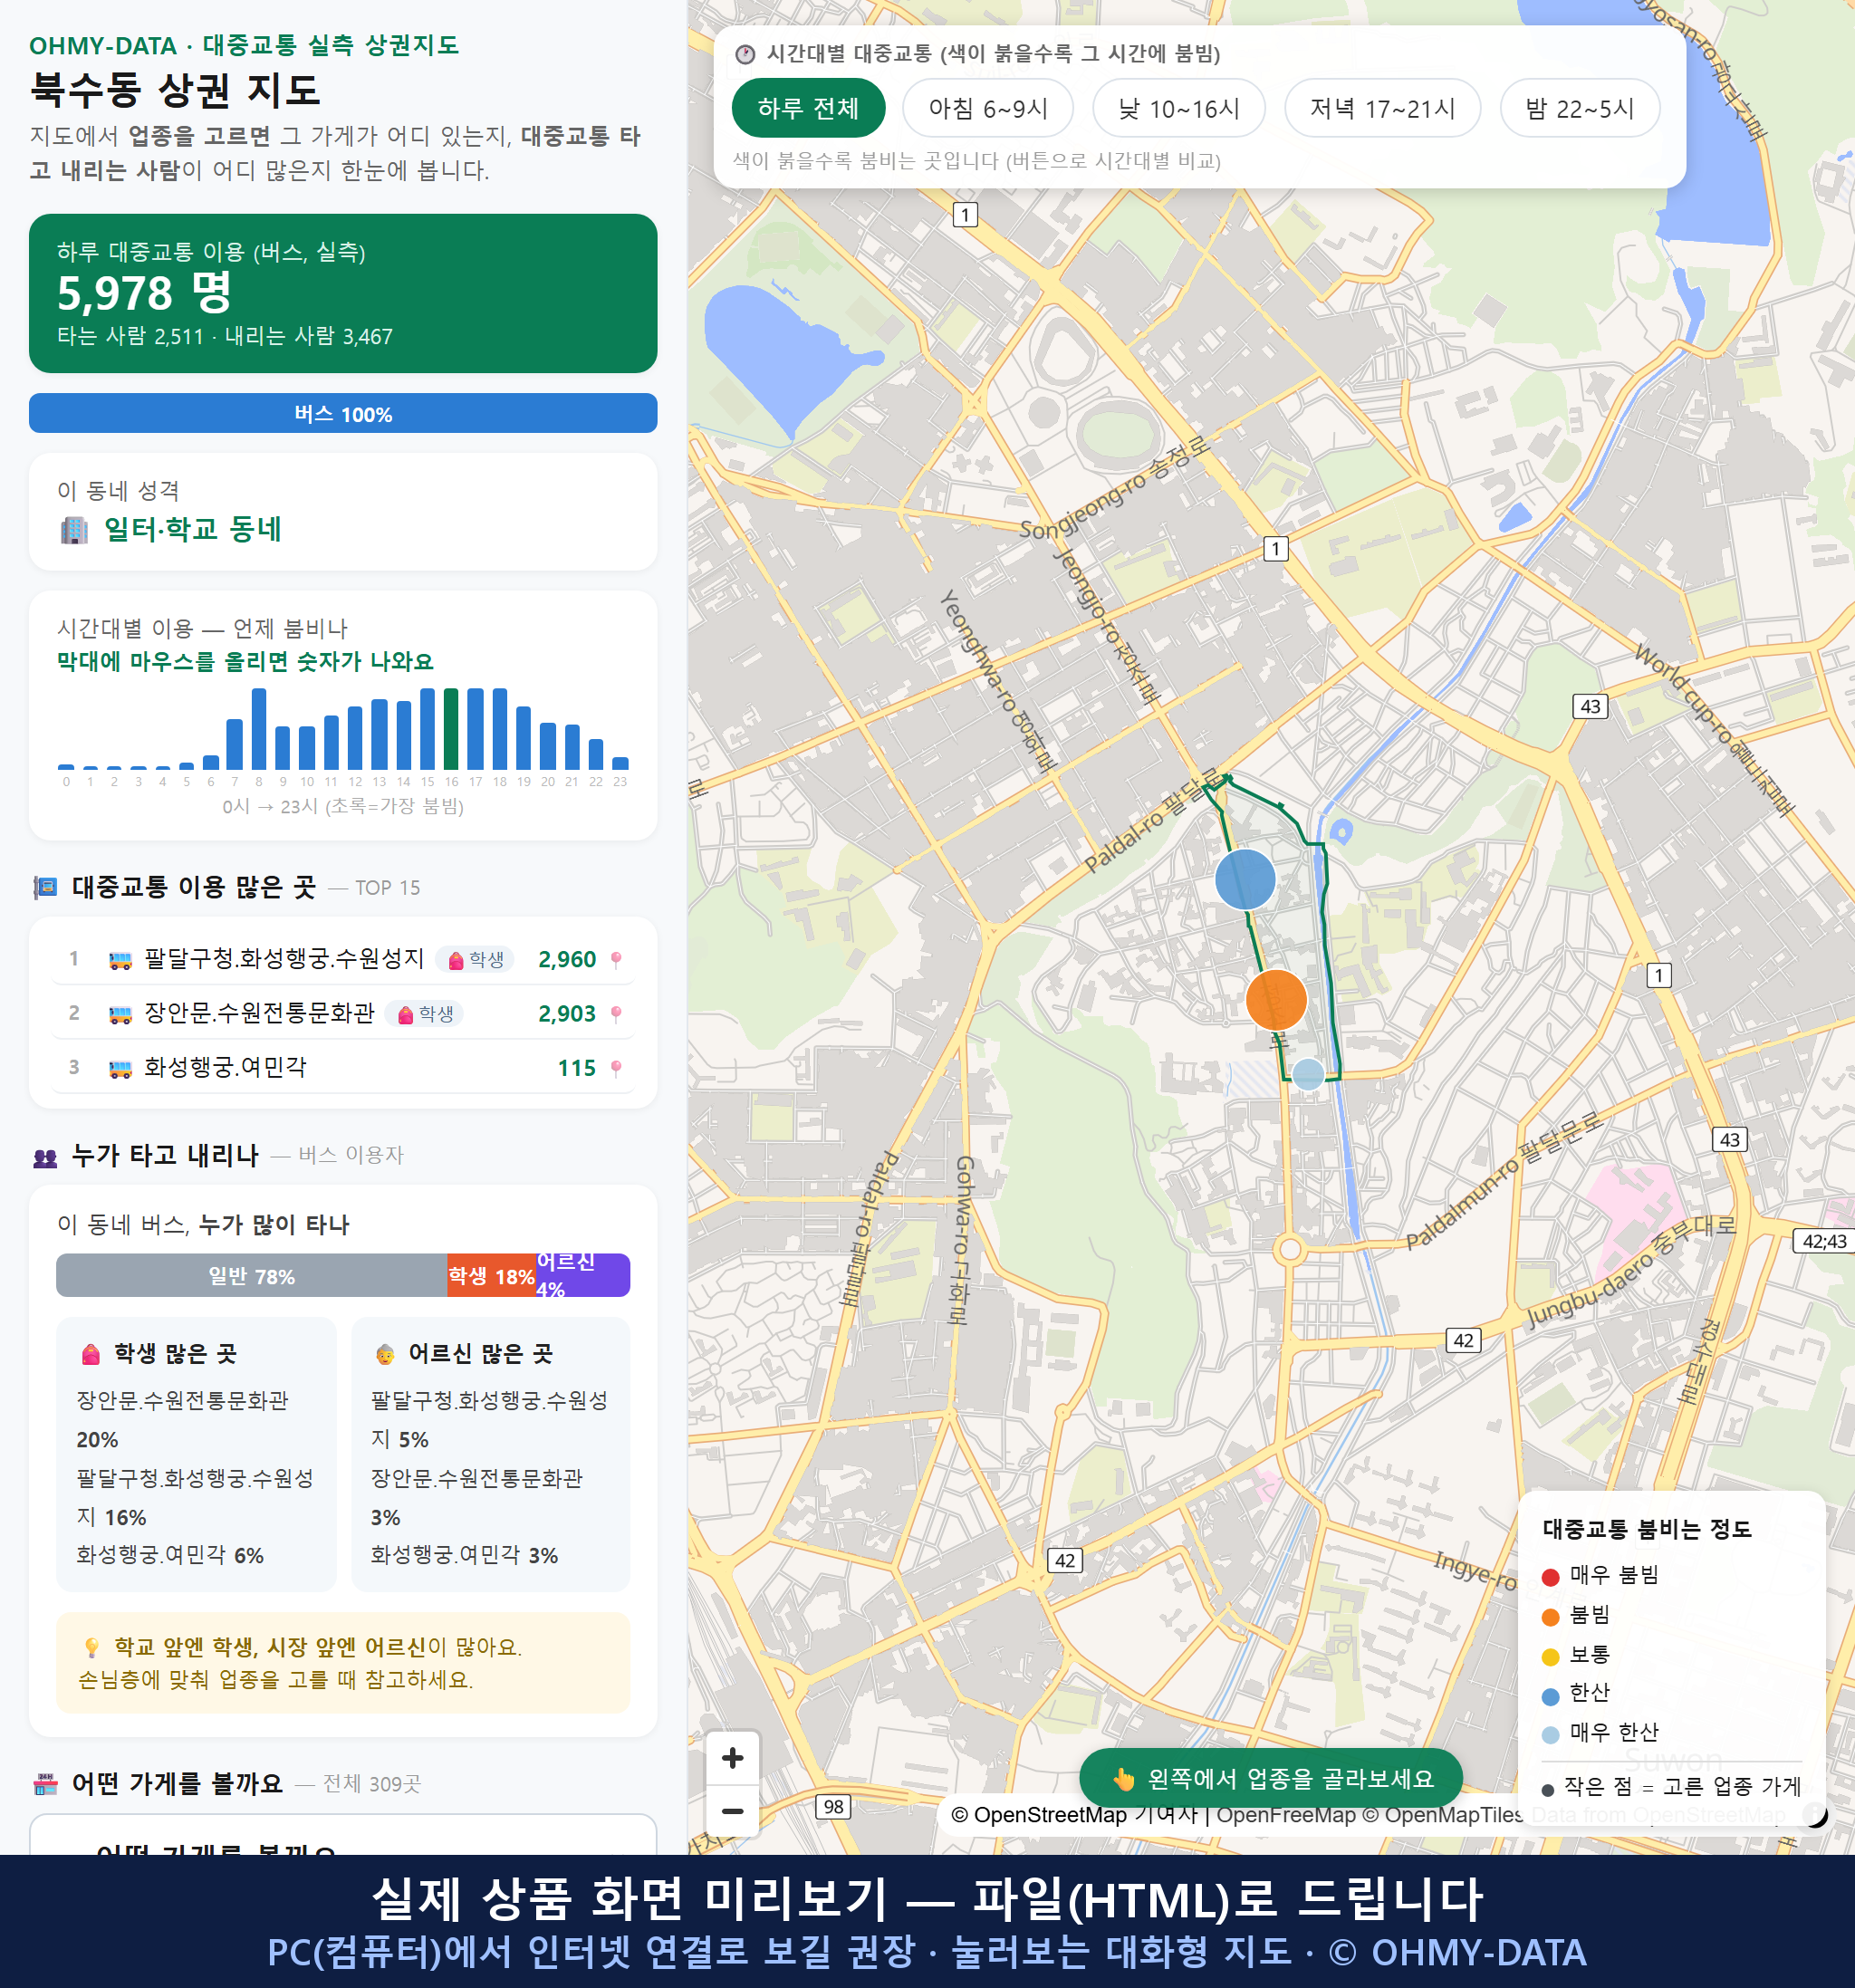Click the 학생 18% bar segment
The height and width of the screenshot is (1988, 1855).
click(x=491, y=1275)
